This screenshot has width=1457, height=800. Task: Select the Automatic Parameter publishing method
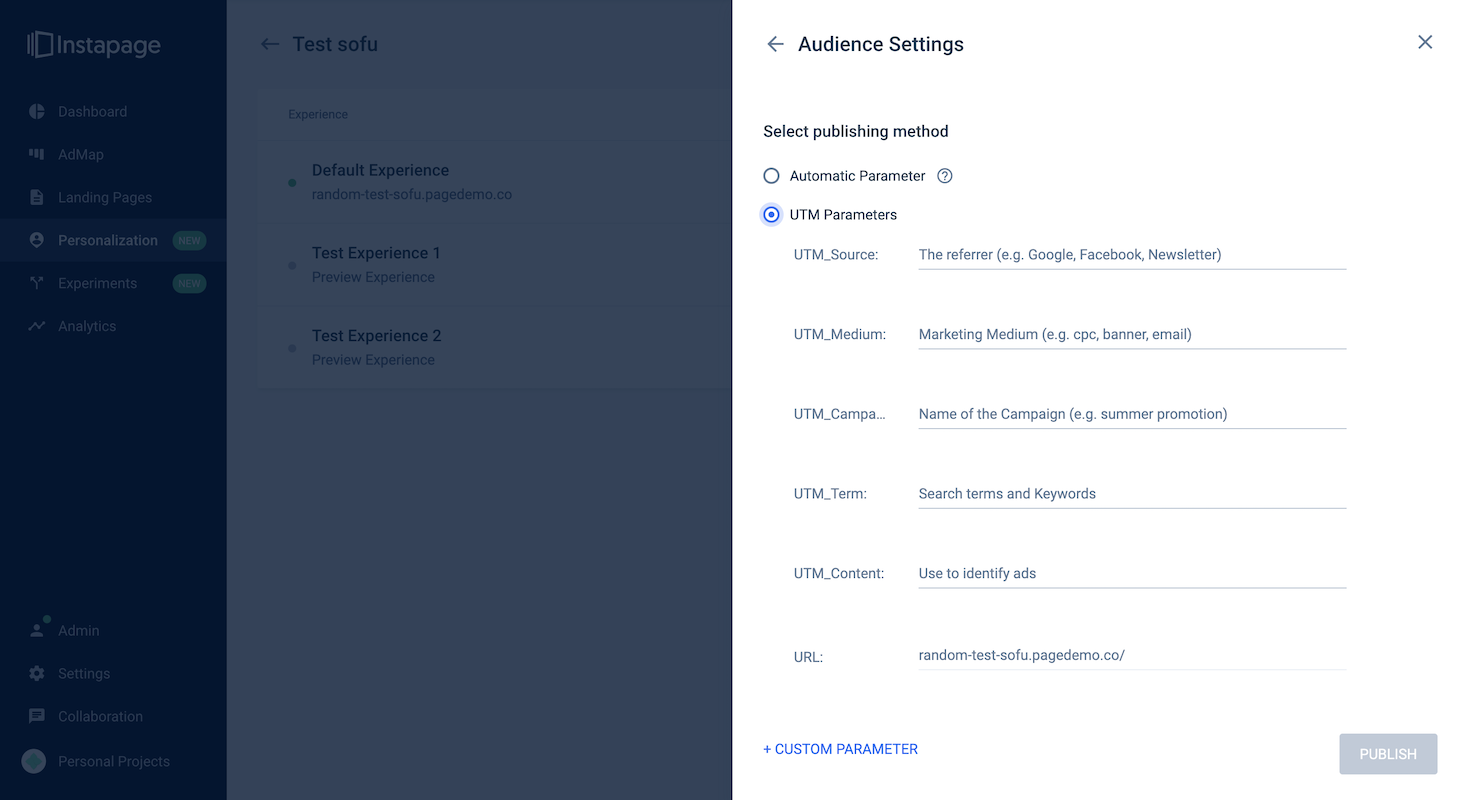point(771,175)
